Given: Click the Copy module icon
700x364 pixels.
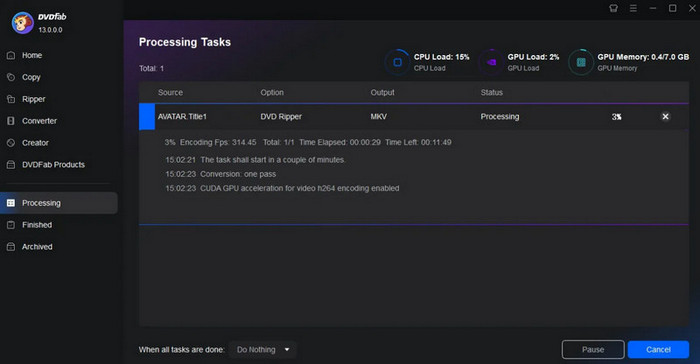Looking at the screenshot, I should pyautogui.click(x=11, y=77).
